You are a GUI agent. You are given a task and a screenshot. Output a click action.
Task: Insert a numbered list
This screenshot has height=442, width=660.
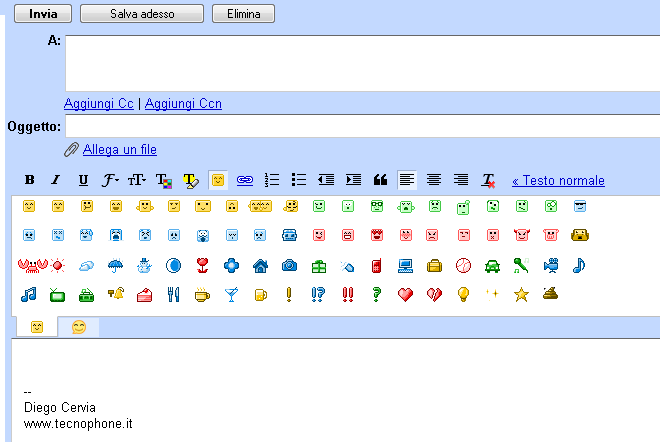271,180
